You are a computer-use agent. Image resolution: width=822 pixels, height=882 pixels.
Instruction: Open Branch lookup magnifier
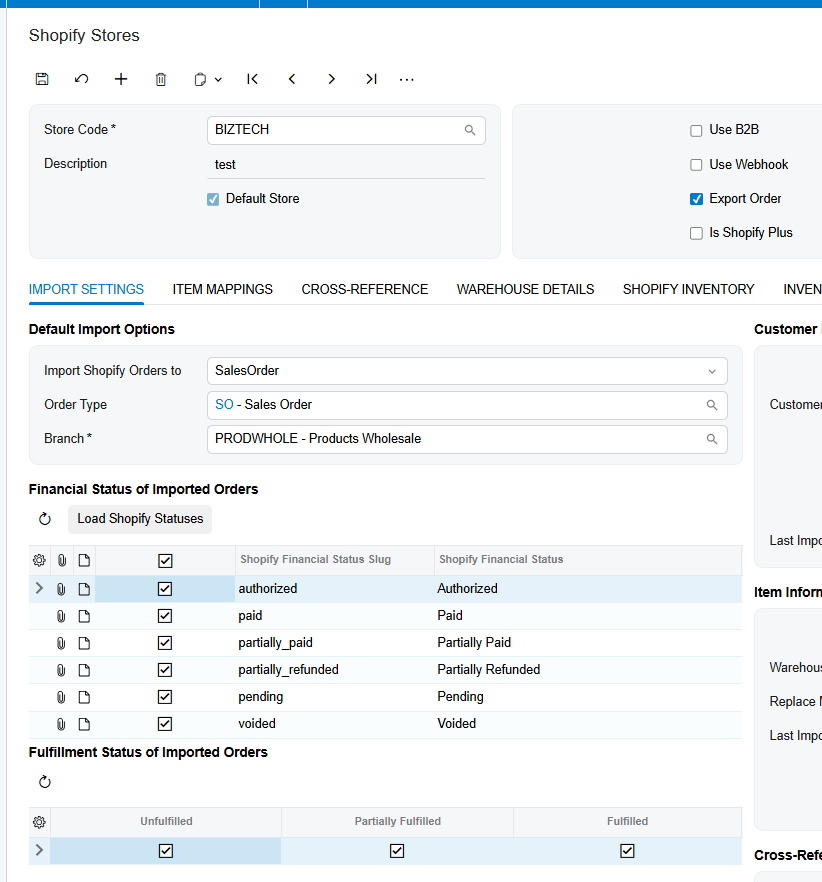pyautogui.click(x=712, y=439)
